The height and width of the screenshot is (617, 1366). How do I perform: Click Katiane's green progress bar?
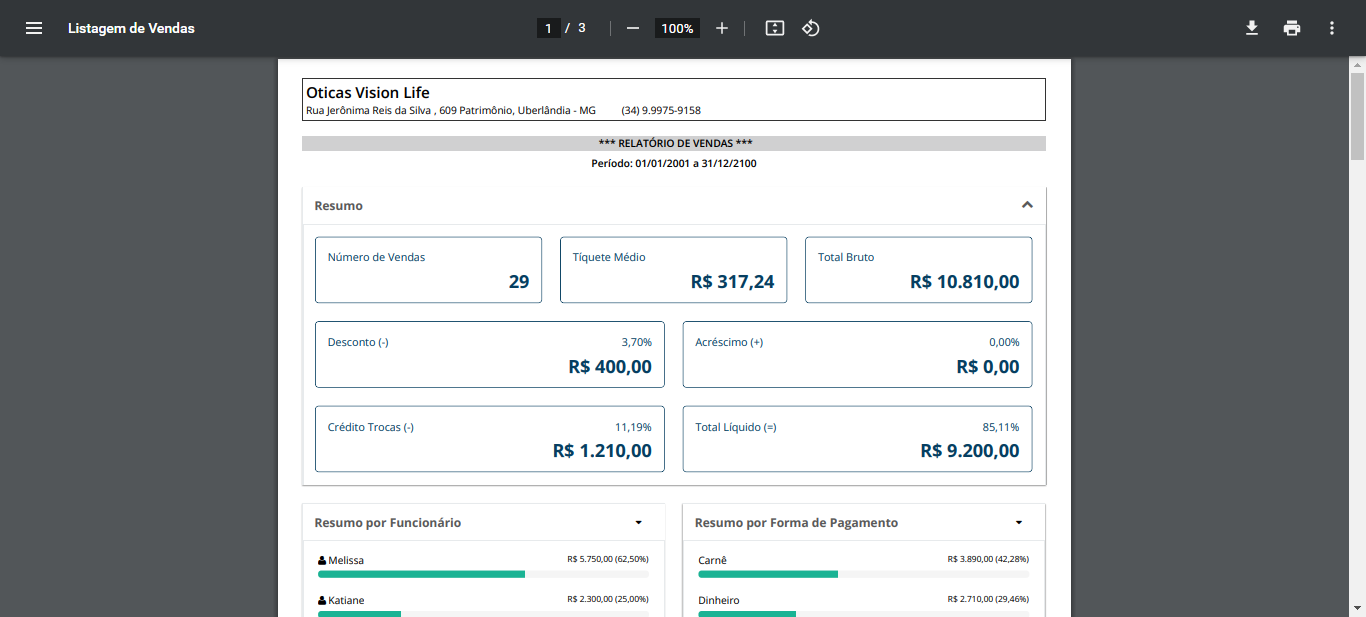click(359, 613)
